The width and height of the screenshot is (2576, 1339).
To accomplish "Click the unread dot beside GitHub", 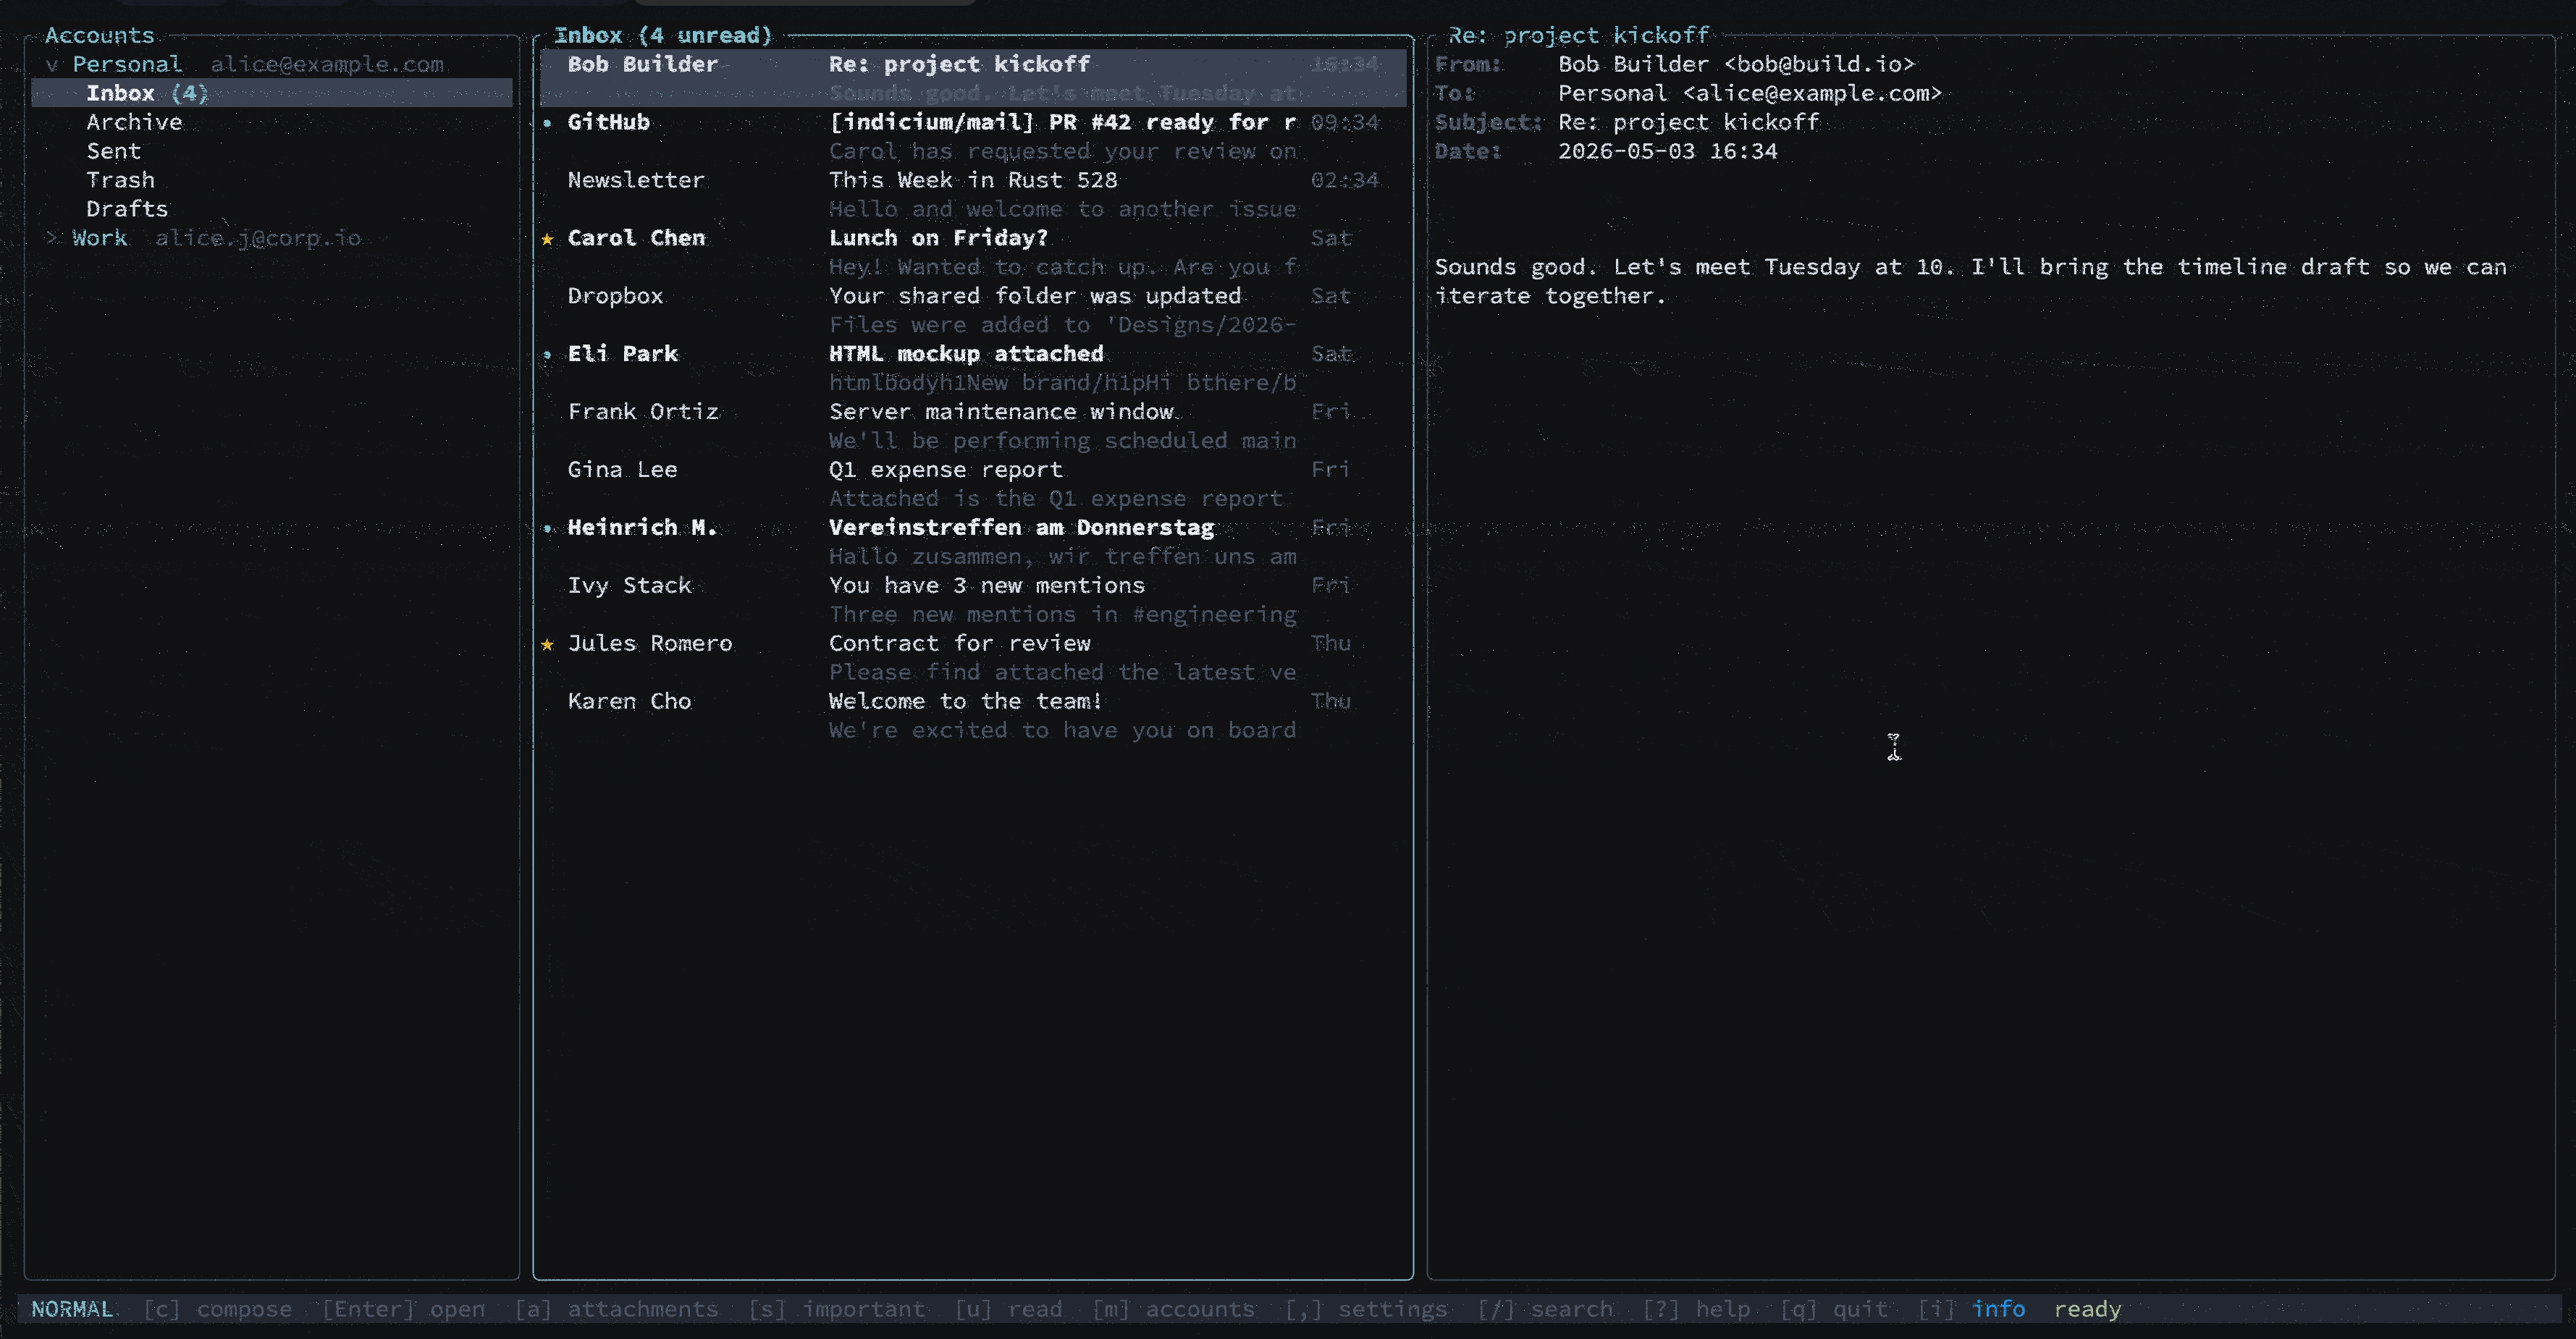I will [547, 123].
